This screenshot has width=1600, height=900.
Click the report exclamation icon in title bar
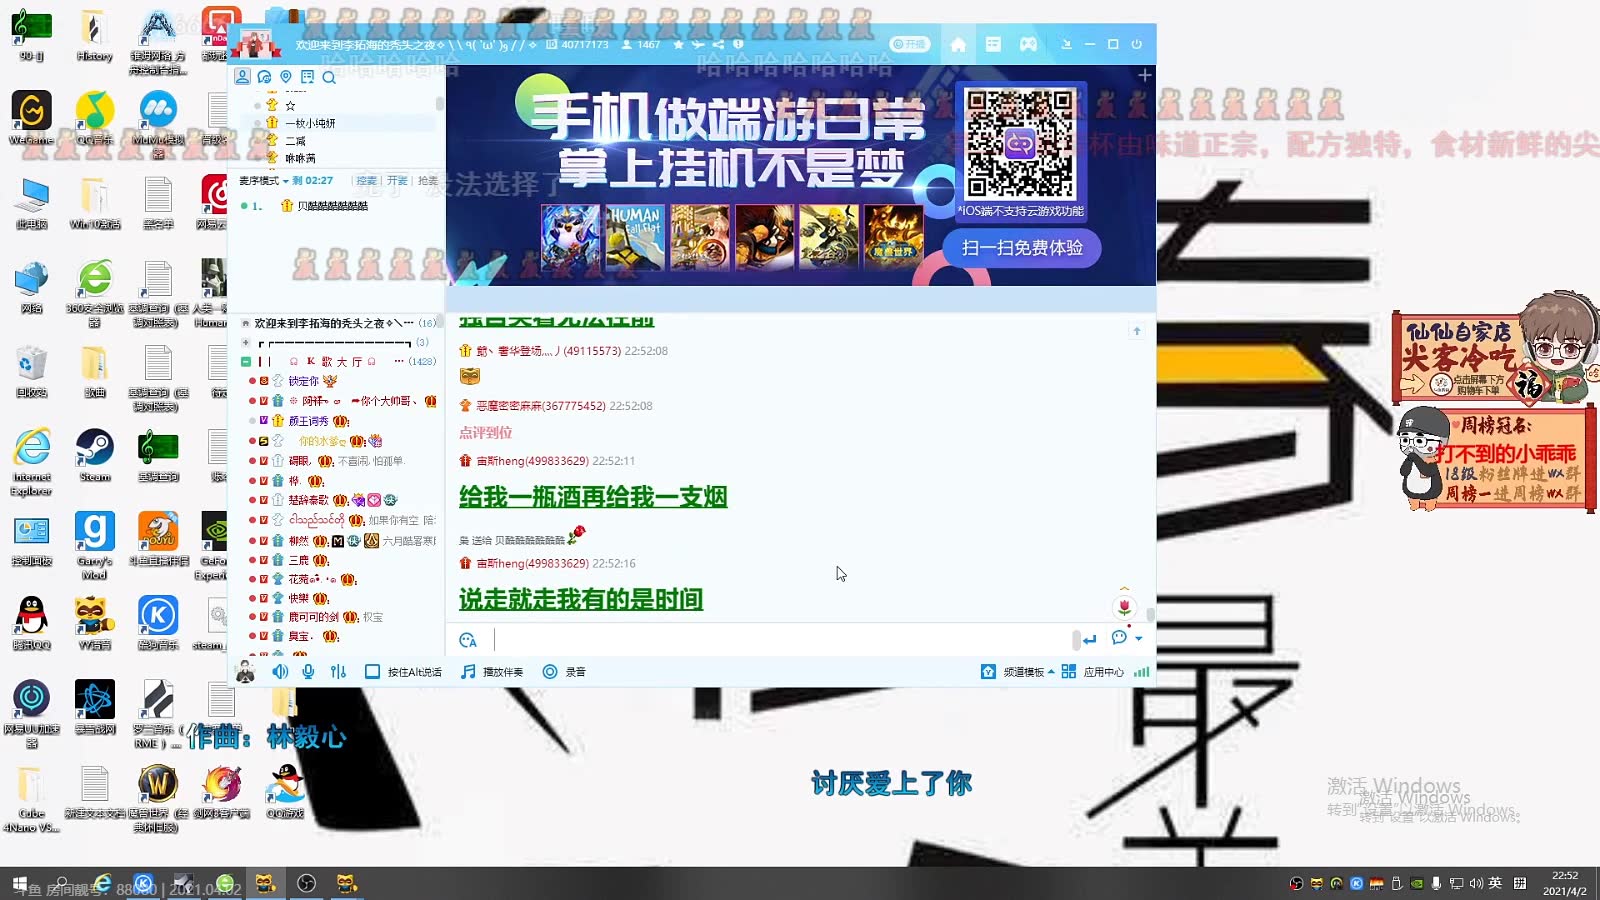738,44
